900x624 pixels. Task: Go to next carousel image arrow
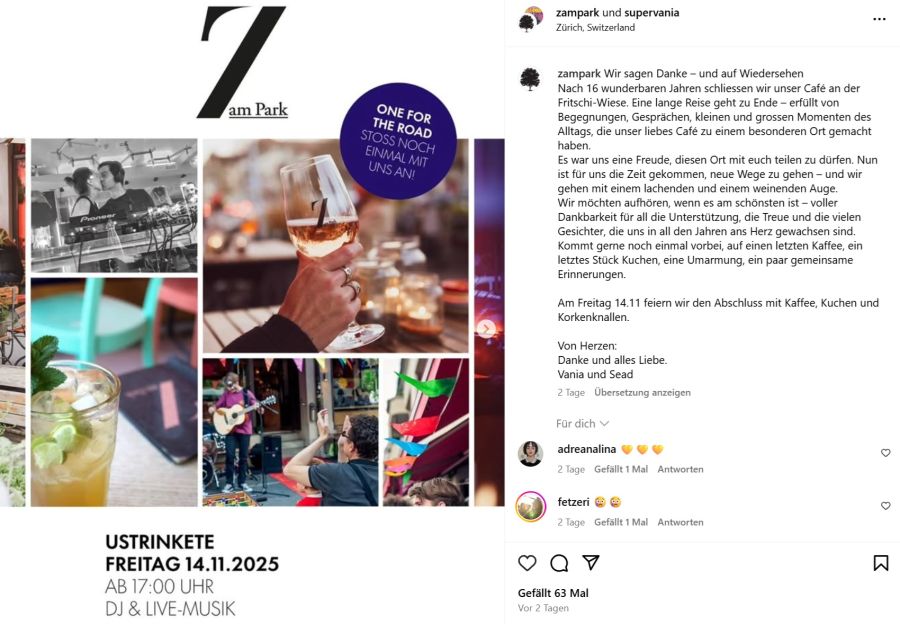(x=486, y=329)
